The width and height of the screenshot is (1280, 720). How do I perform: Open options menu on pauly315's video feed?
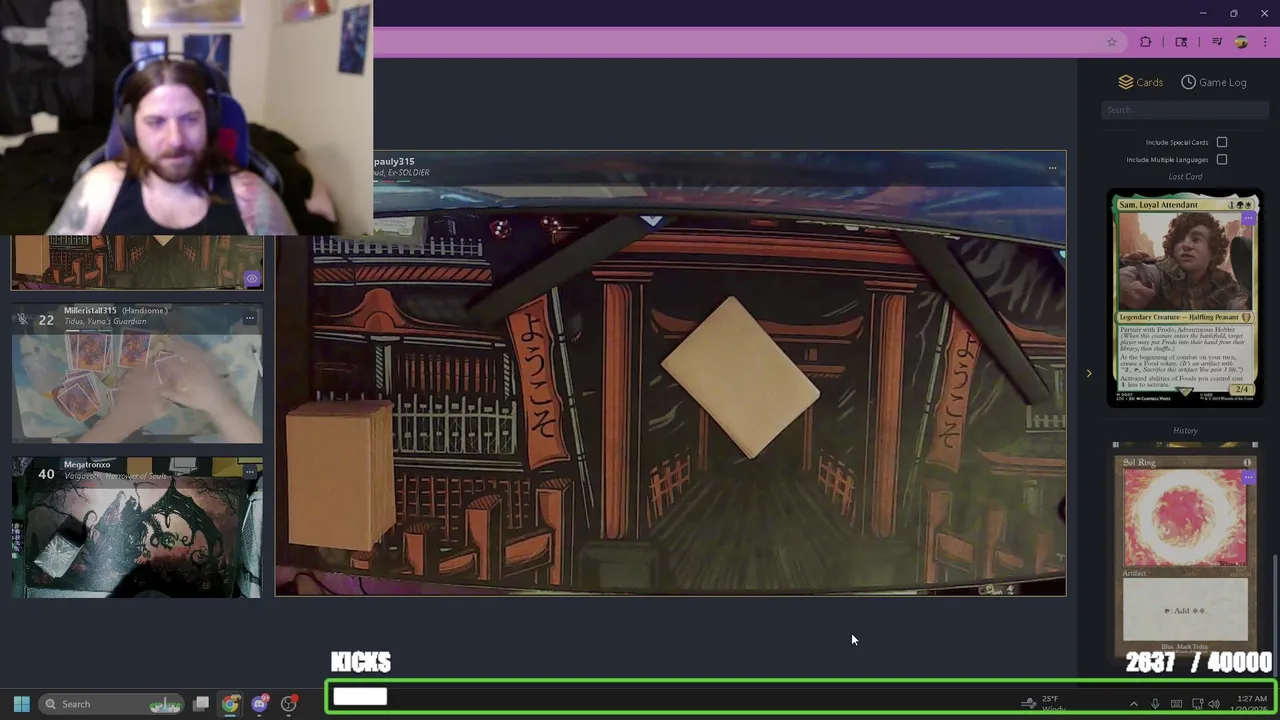point(1052,168)
